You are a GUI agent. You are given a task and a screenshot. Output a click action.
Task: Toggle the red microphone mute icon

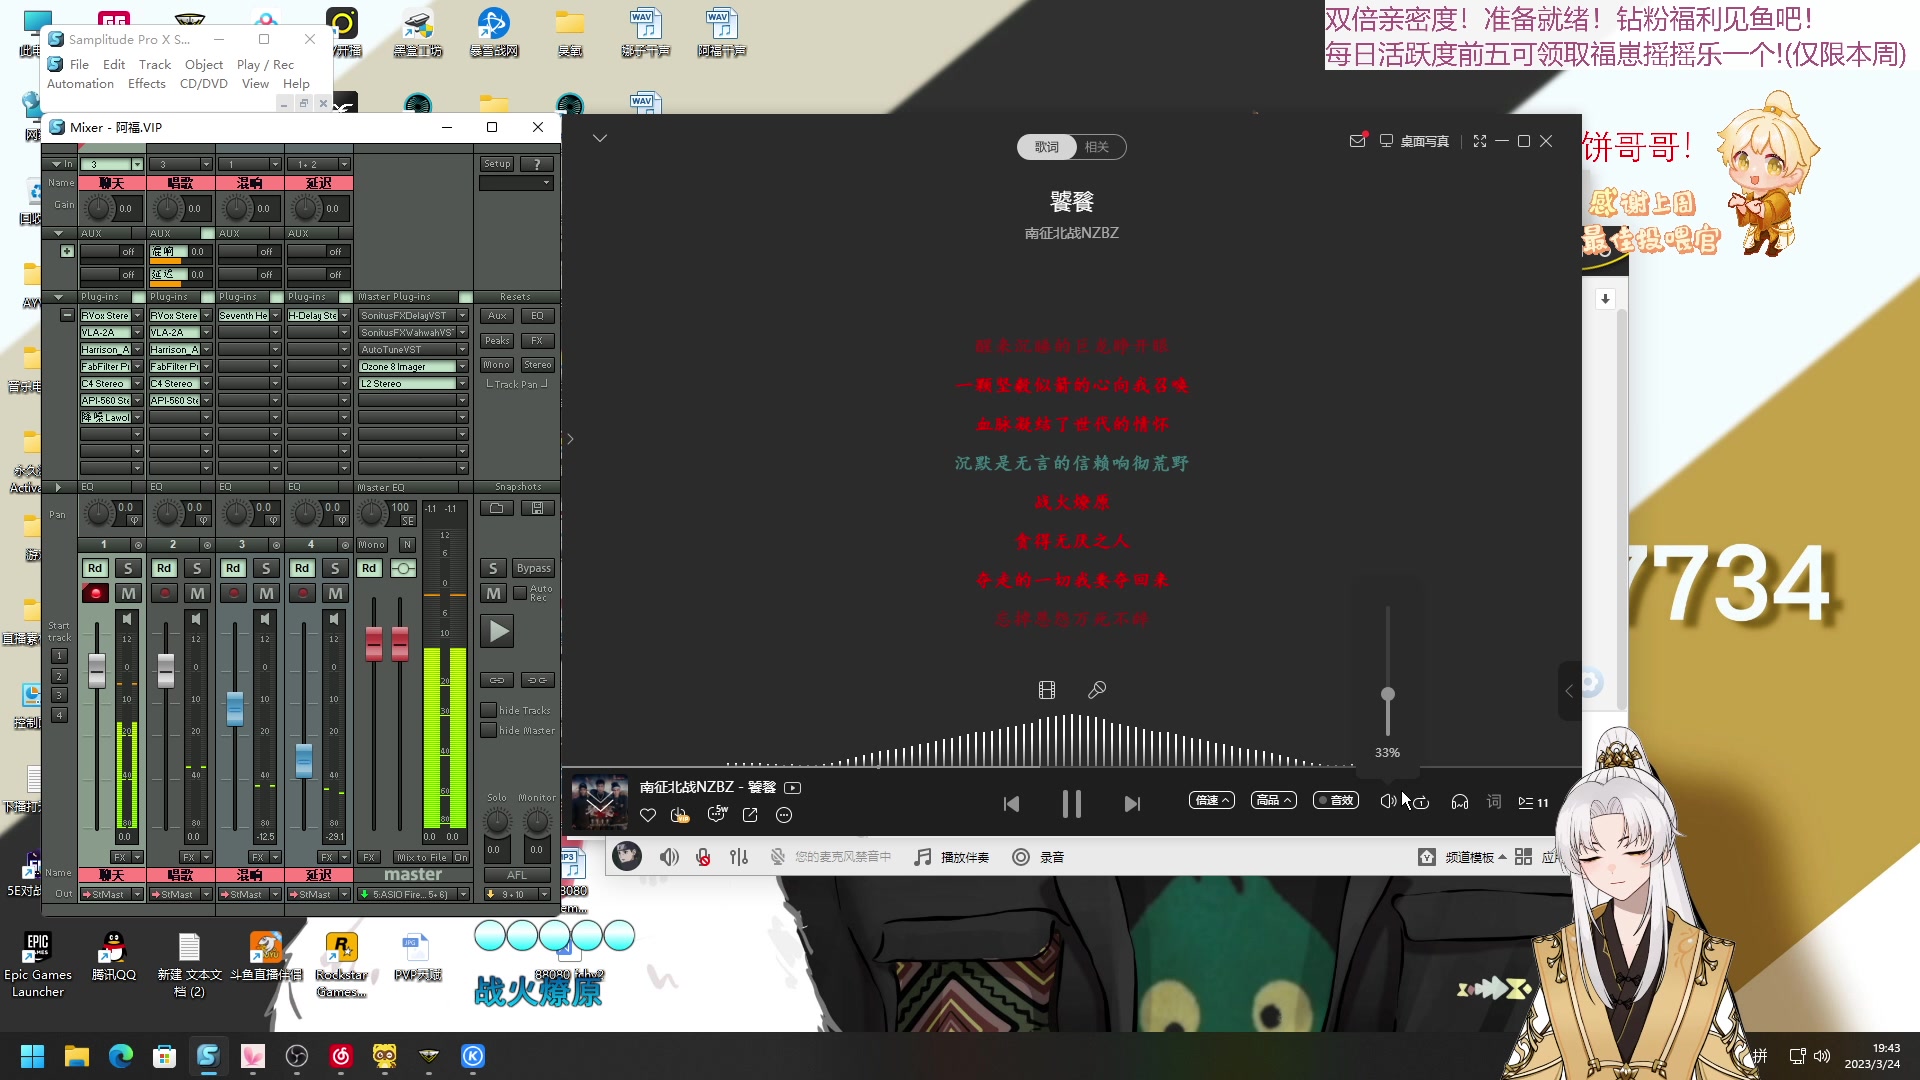coord(704,857)
